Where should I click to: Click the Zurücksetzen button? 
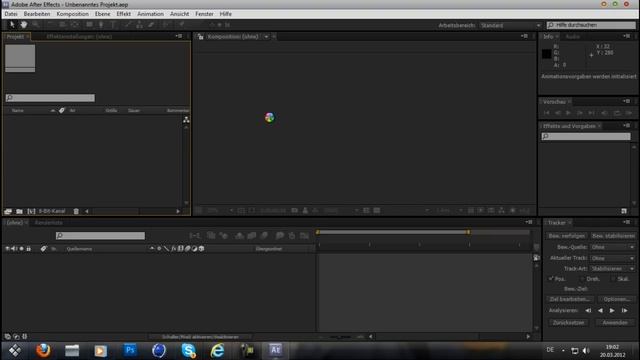(x=569, y=322)
